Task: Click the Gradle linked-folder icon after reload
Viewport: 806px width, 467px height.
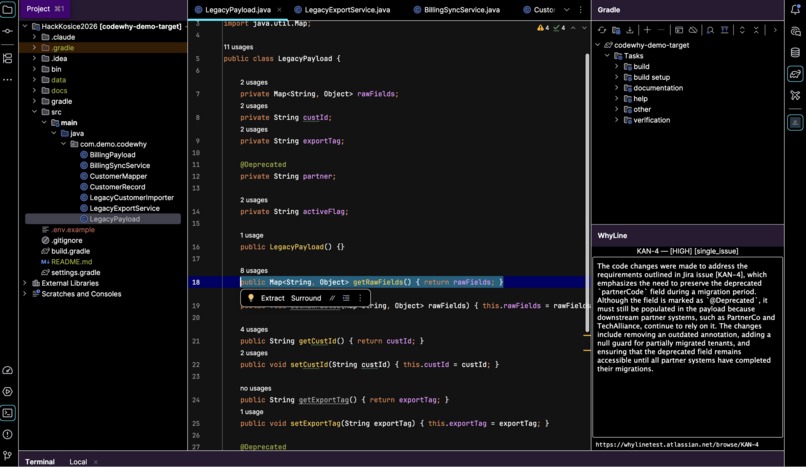Action: [x=616, y=30]
